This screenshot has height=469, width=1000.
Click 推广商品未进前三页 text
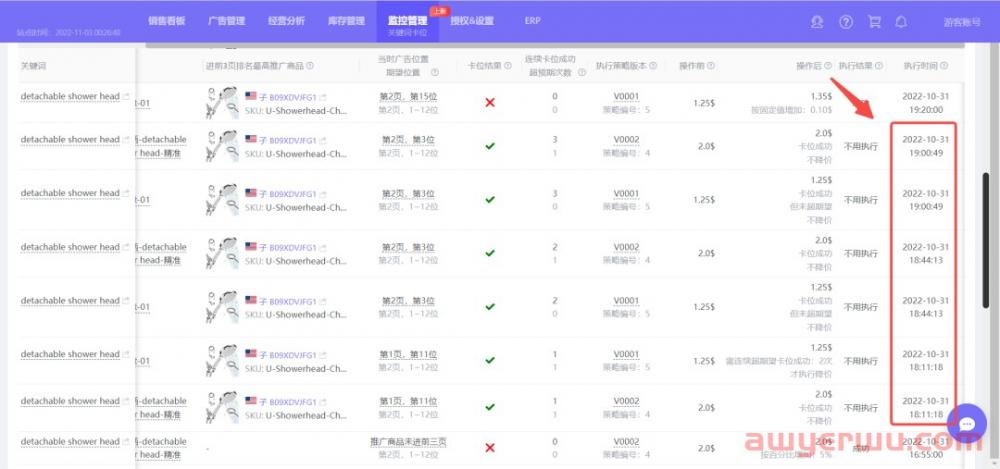[x=408, y=442]
